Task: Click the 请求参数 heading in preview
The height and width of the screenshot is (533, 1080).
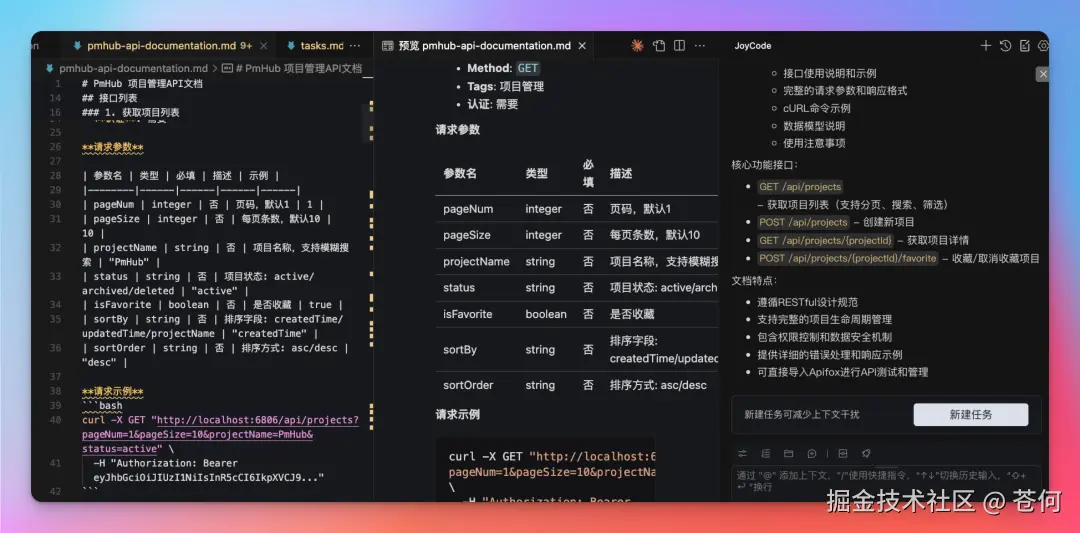Action: (457, 129)
